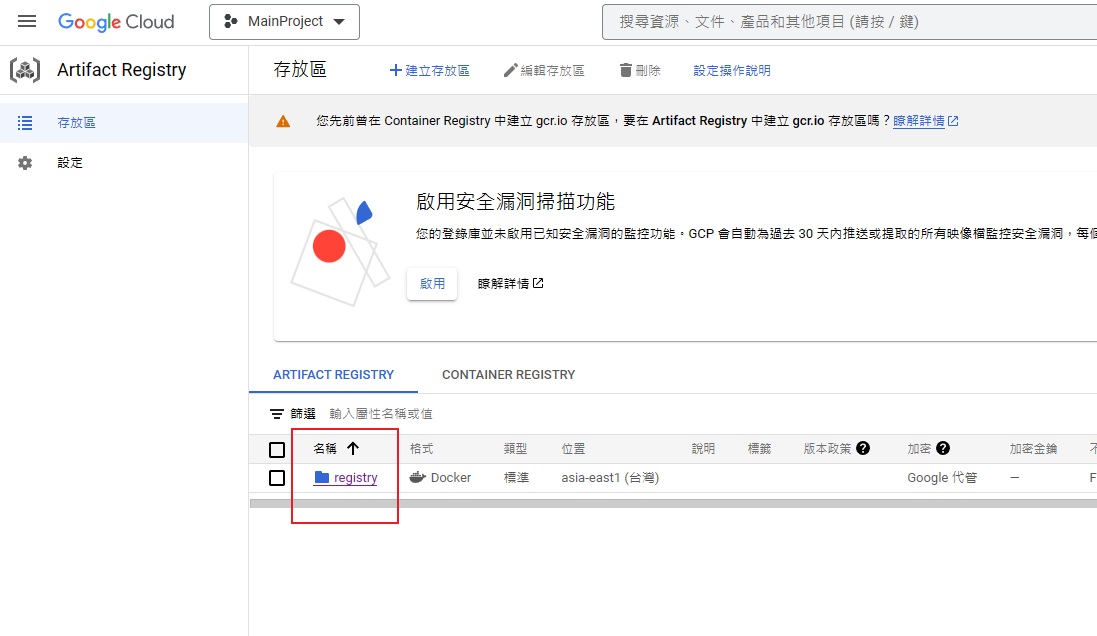Click the 存放區 page title

300,70
